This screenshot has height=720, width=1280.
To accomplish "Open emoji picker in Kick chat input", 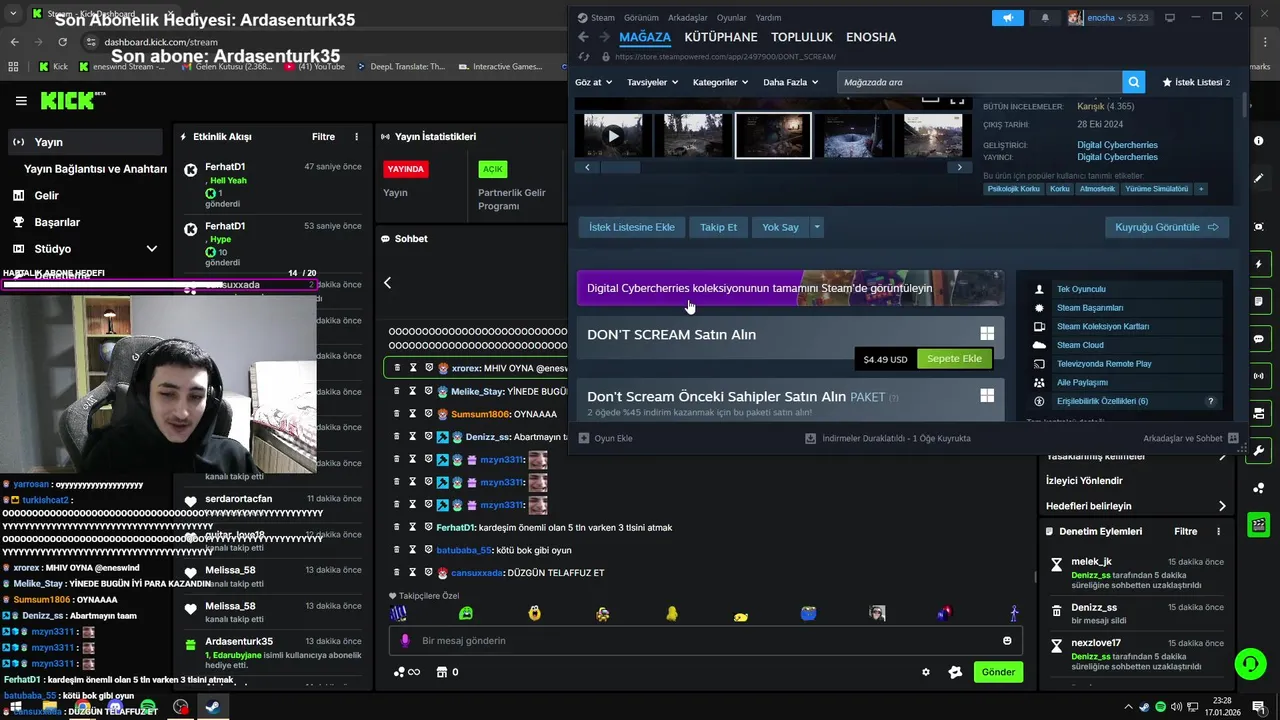I will pos(1007,641).
